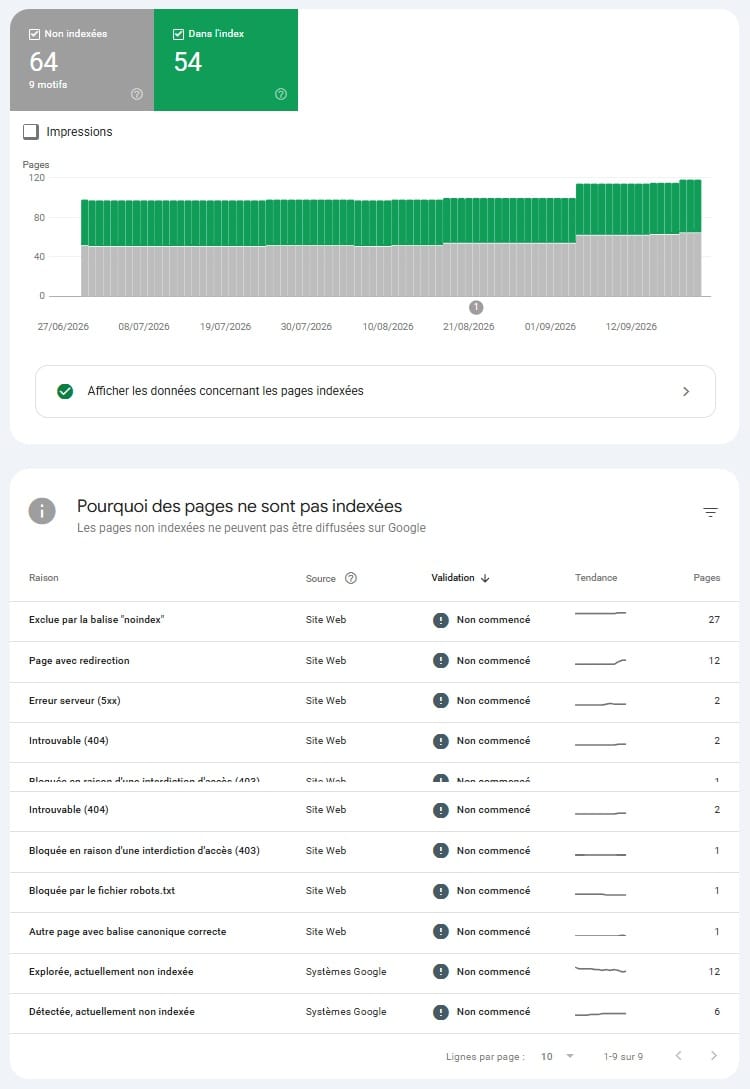This screenshot has height=1089, width=750.
Task: Click the status icon in the balise canonique row
Action: coord(440,932)
